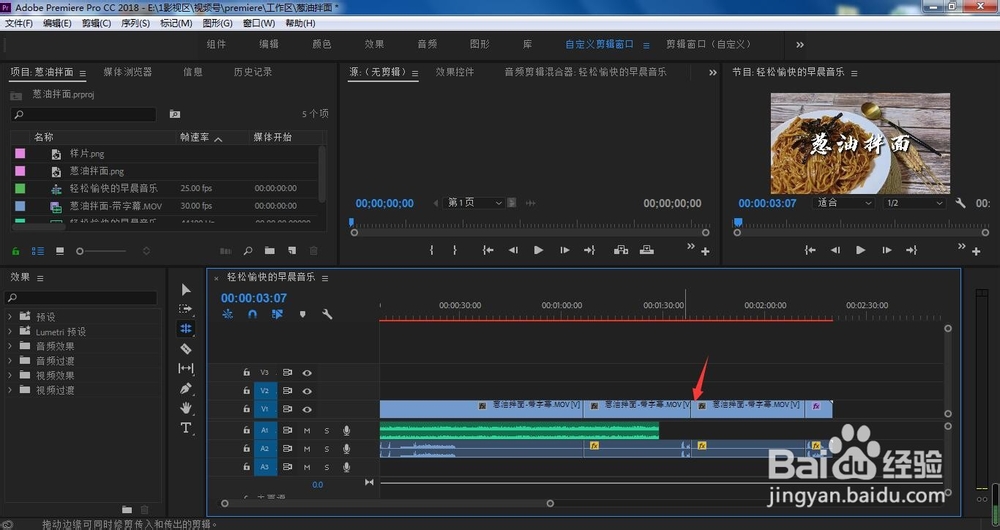Enable voice-over record on track A1
The image size is (1000, 530).
pyautogui.click(x=346, y=431)
